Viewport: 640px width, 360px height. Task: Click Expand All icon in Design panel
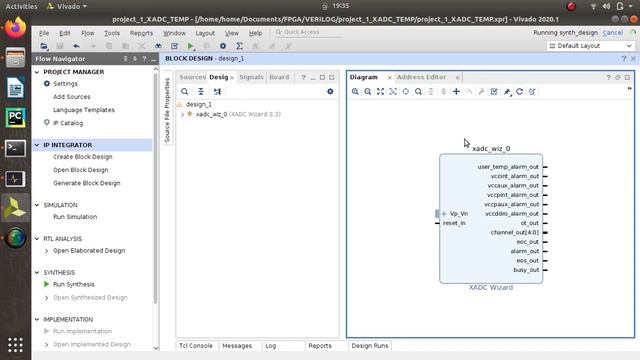click(217, 91)
